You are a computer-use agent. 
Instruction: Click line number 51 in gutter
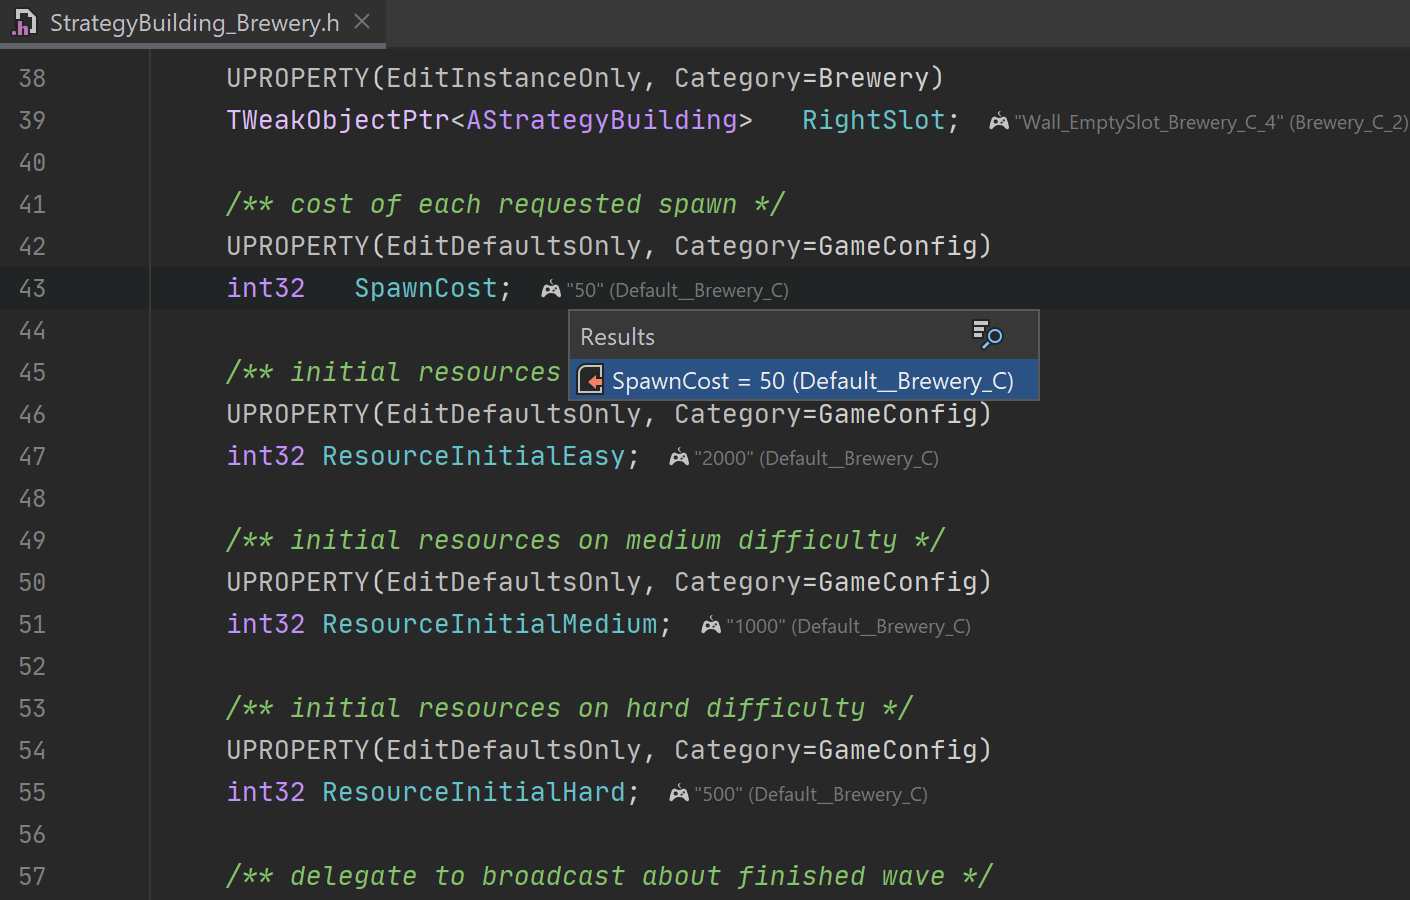click(x=32, y=624)
